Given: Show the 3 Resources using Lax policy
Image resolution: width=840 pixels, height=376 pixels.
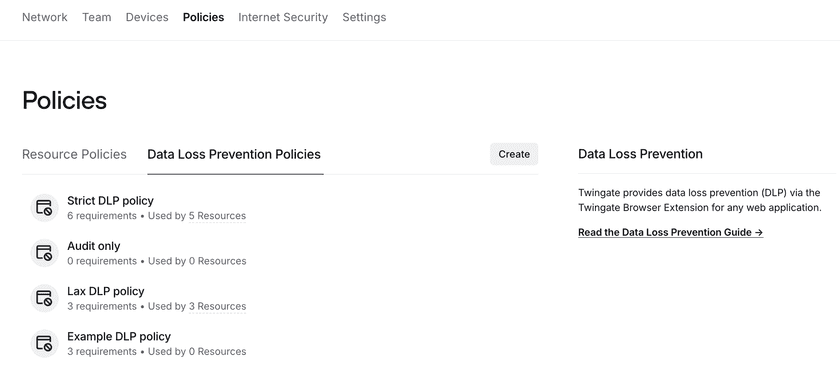Looking at the screenshot, I should coord(217,306).
